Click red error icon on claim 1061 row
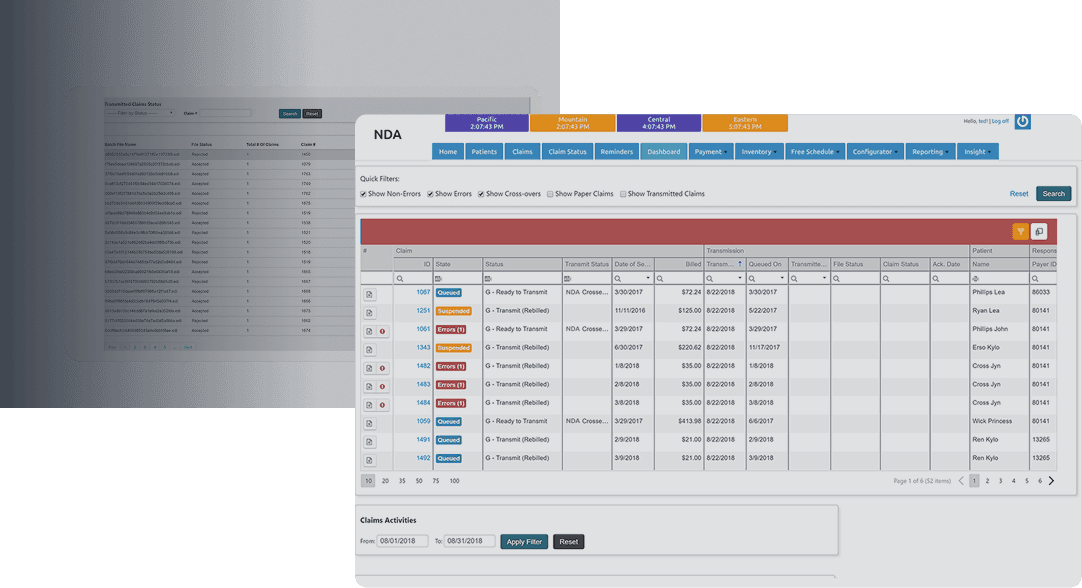Screen dimensions: 1082x588 pos(382,331)
